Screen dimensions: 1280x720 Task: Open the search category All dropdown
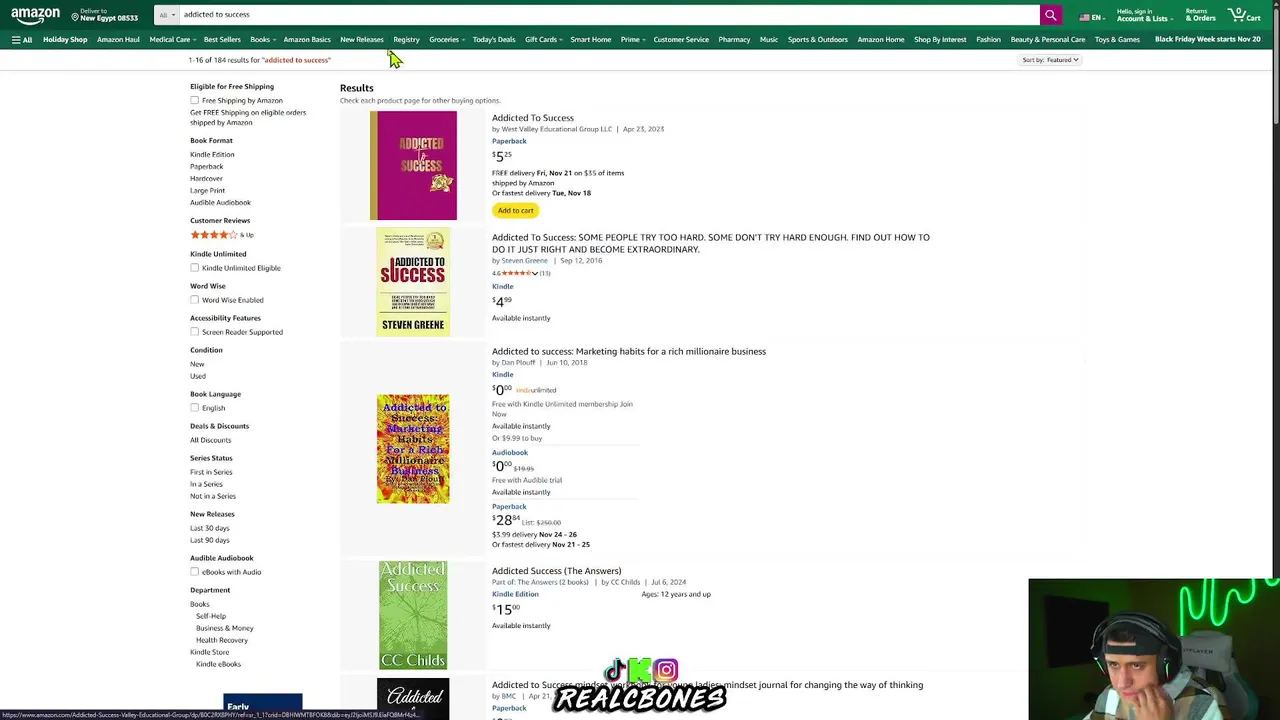pos(166,15)
